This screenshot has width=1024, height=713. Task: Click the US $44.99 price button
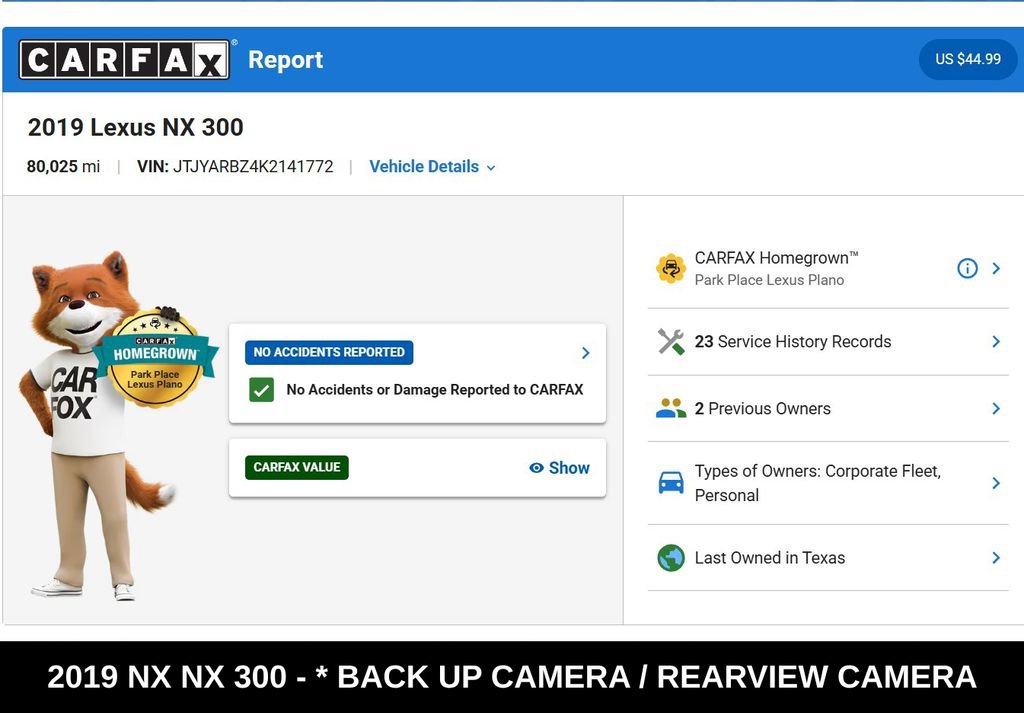(x=968, y=59)
